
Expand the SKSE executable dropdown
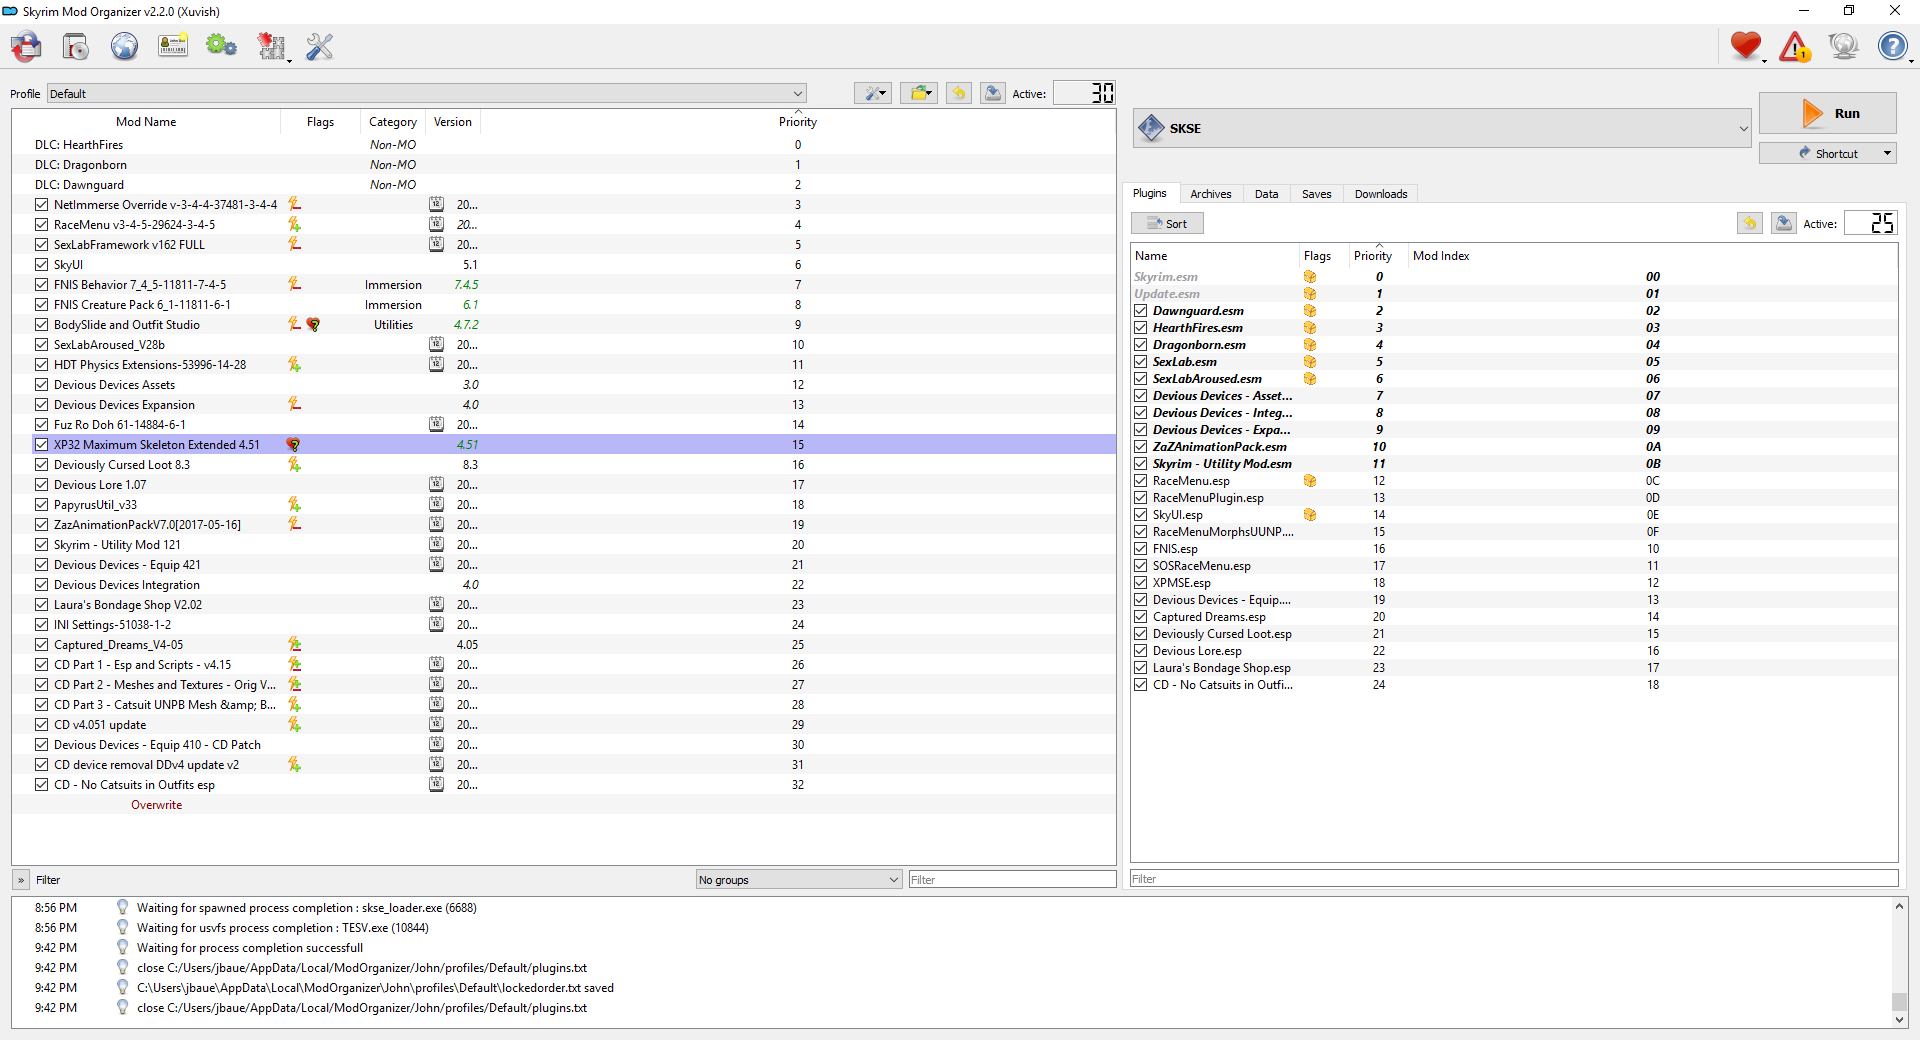point(1442,128)
